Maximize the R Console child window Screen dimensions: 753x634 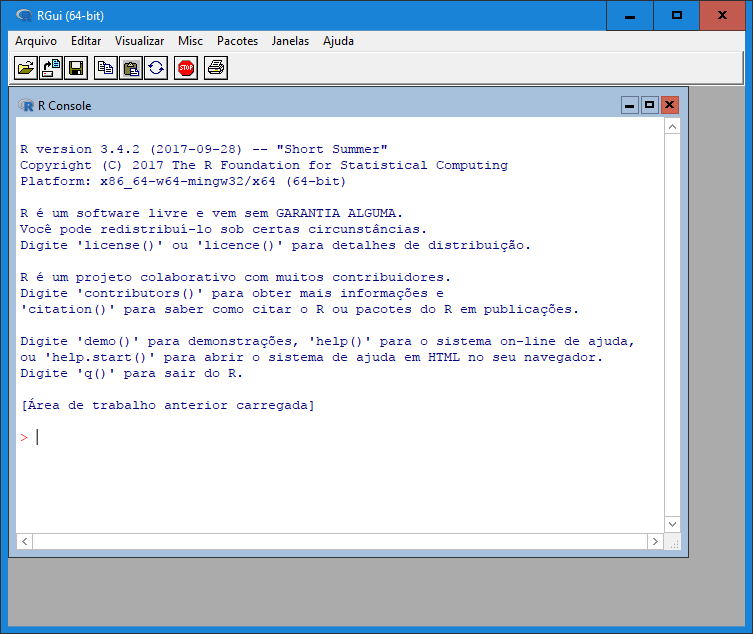pyautogui.click(x=649, y=105)
